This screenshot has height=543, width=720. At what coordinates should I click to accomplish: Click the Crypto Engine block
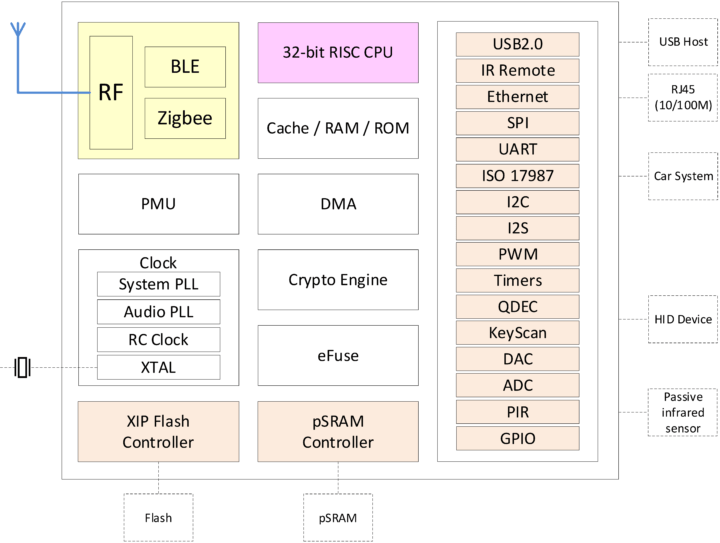(x=338, y=280)
